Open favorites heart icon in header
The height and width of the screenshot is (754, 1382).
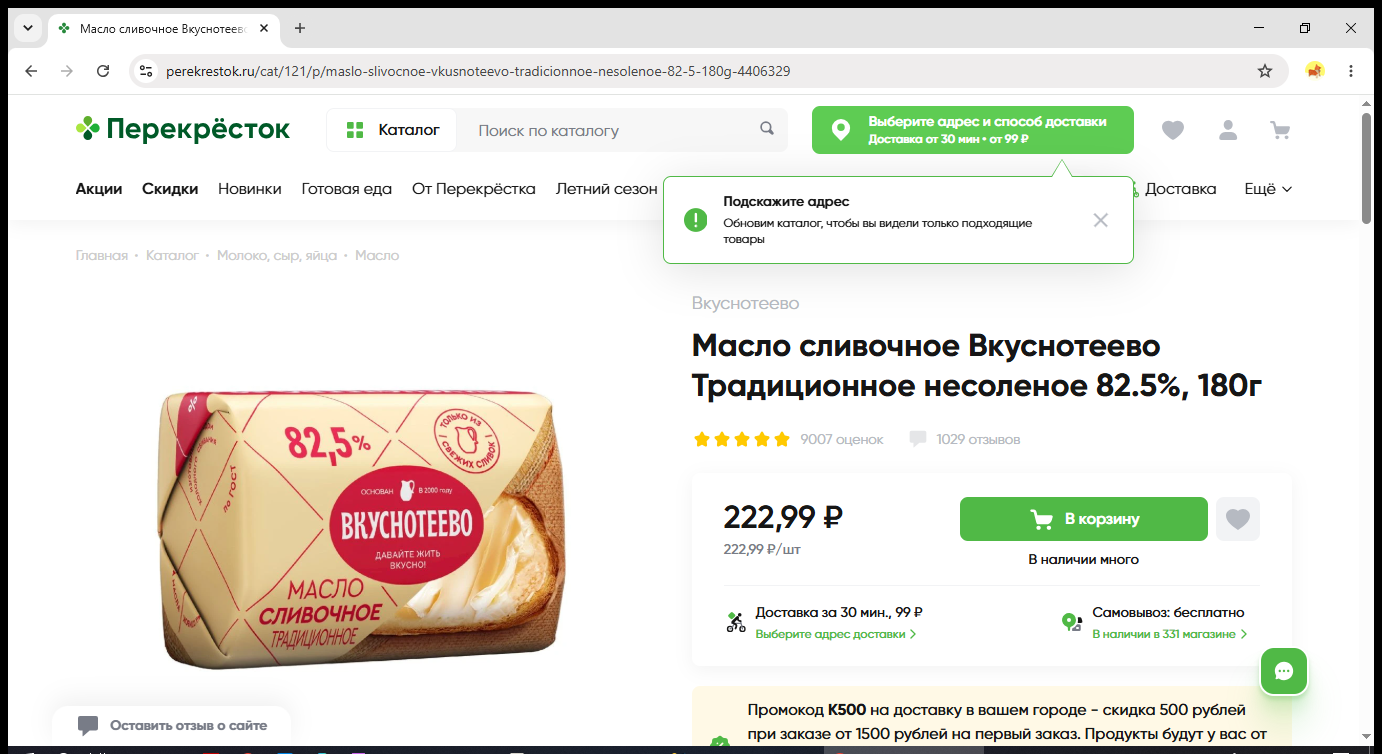tap(1173, 130)
